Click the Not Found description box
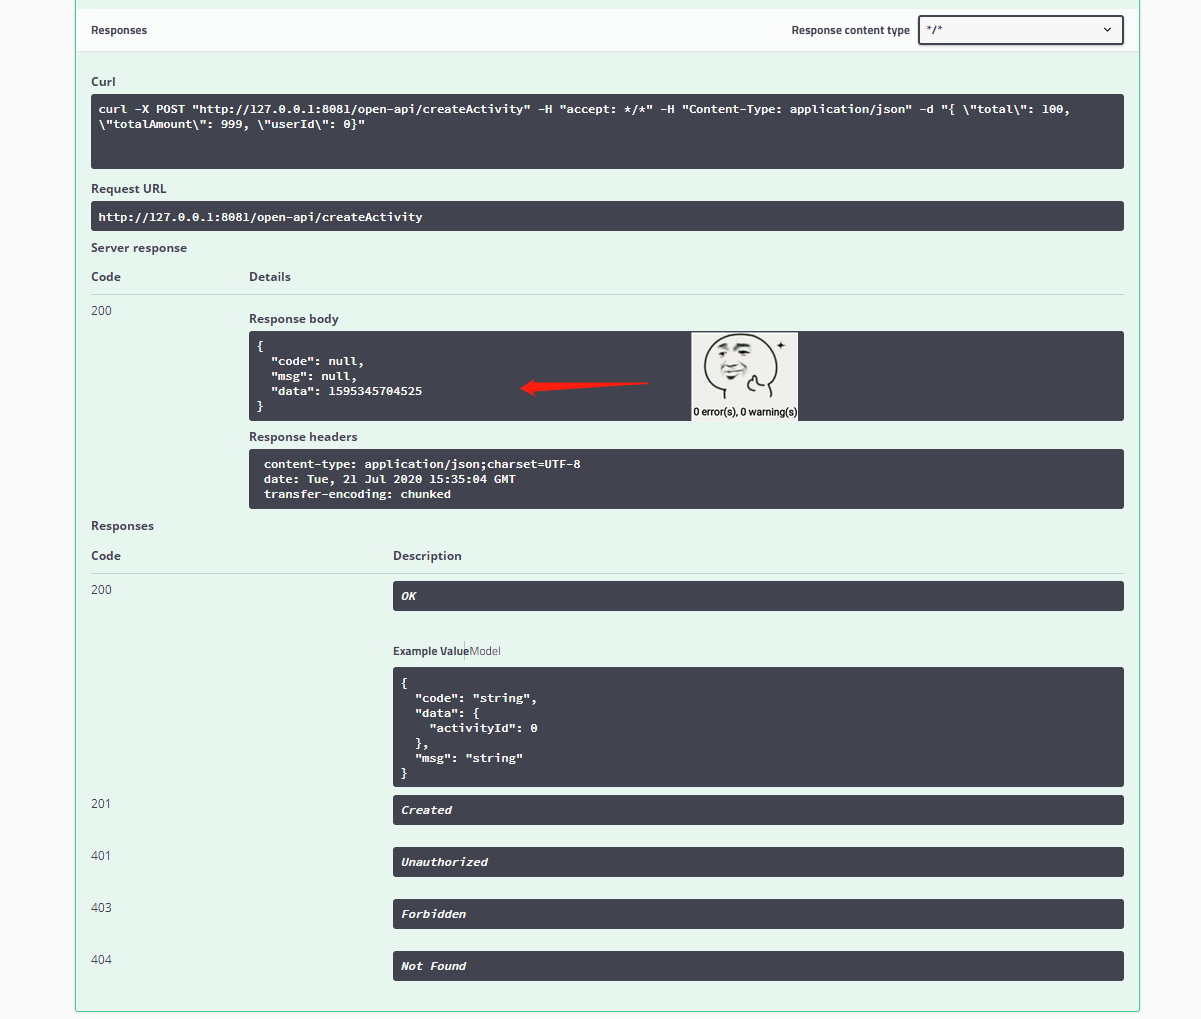Viewport: 1201px width, 1019px height. point(758,966)
